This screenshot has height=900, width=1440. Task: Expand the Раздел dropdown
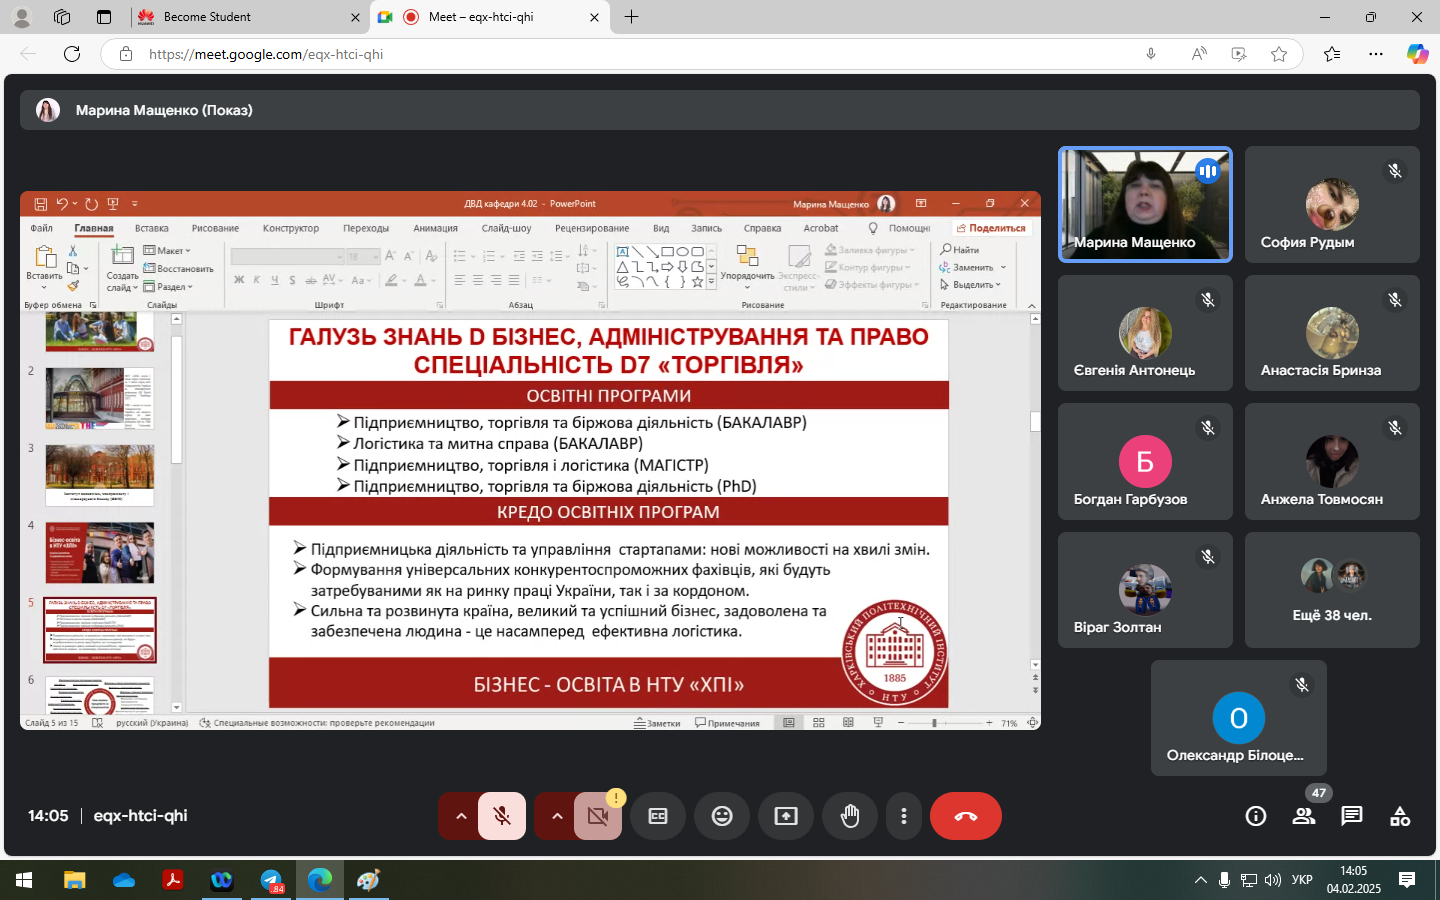(x=168, y=287)
